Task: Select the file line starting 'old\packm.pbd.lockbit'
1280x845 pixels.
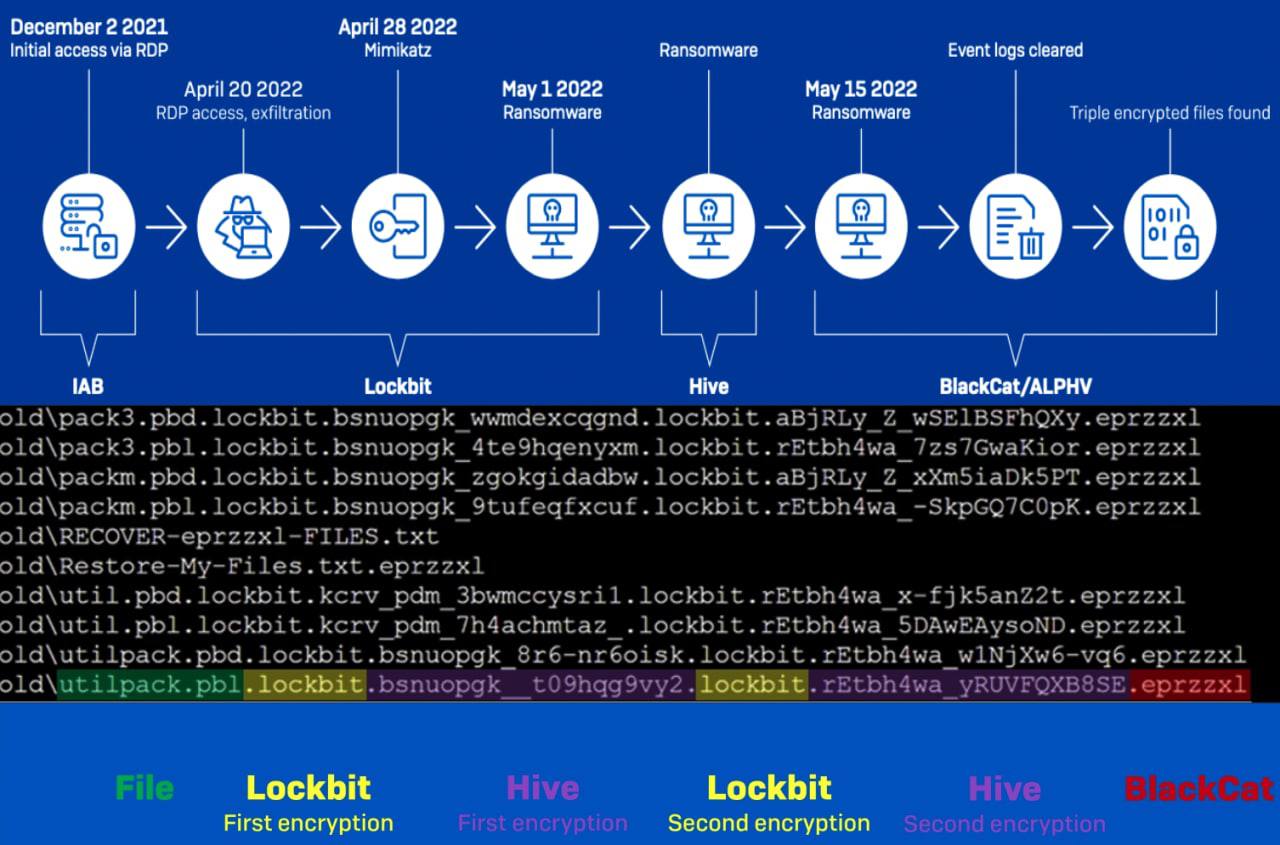Action: coord(600,477)
